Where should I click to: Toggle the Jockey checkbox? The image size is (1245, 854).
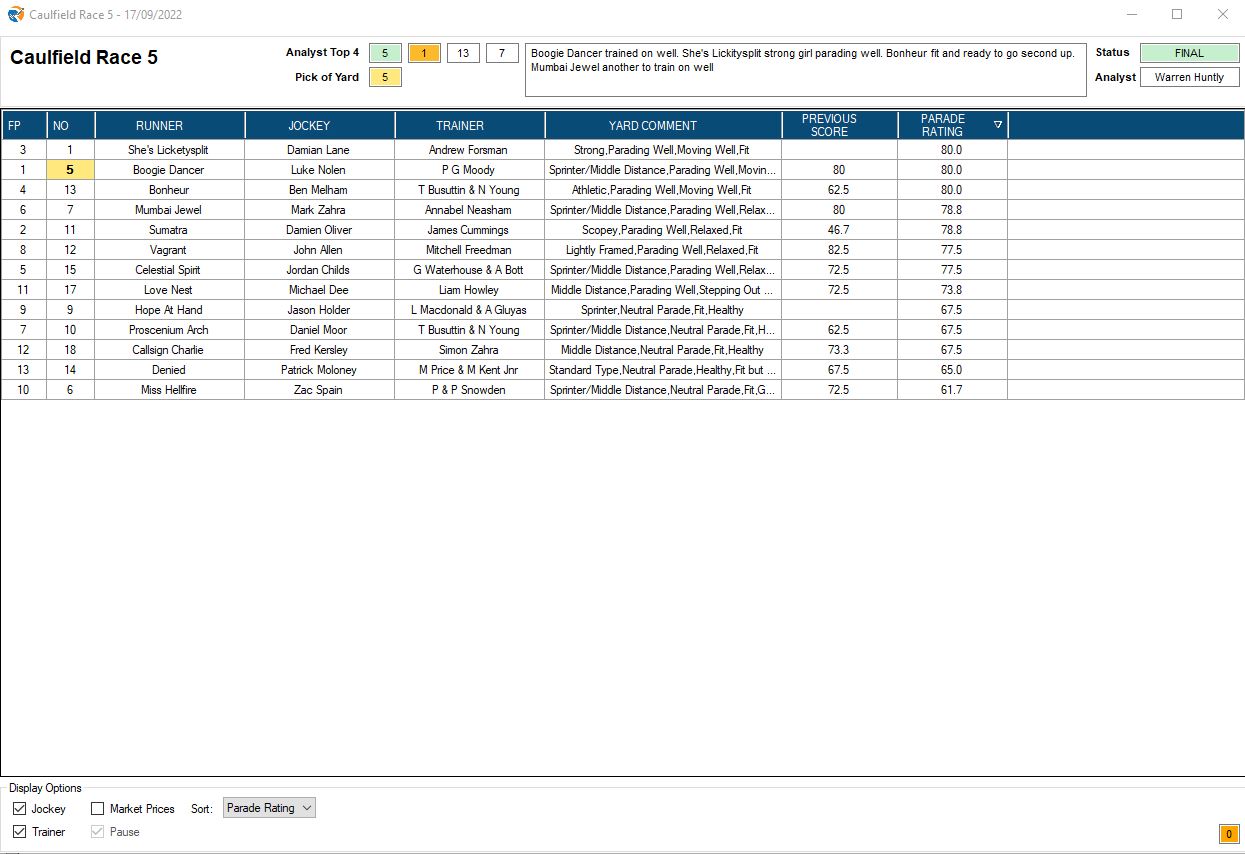[20, 808]
